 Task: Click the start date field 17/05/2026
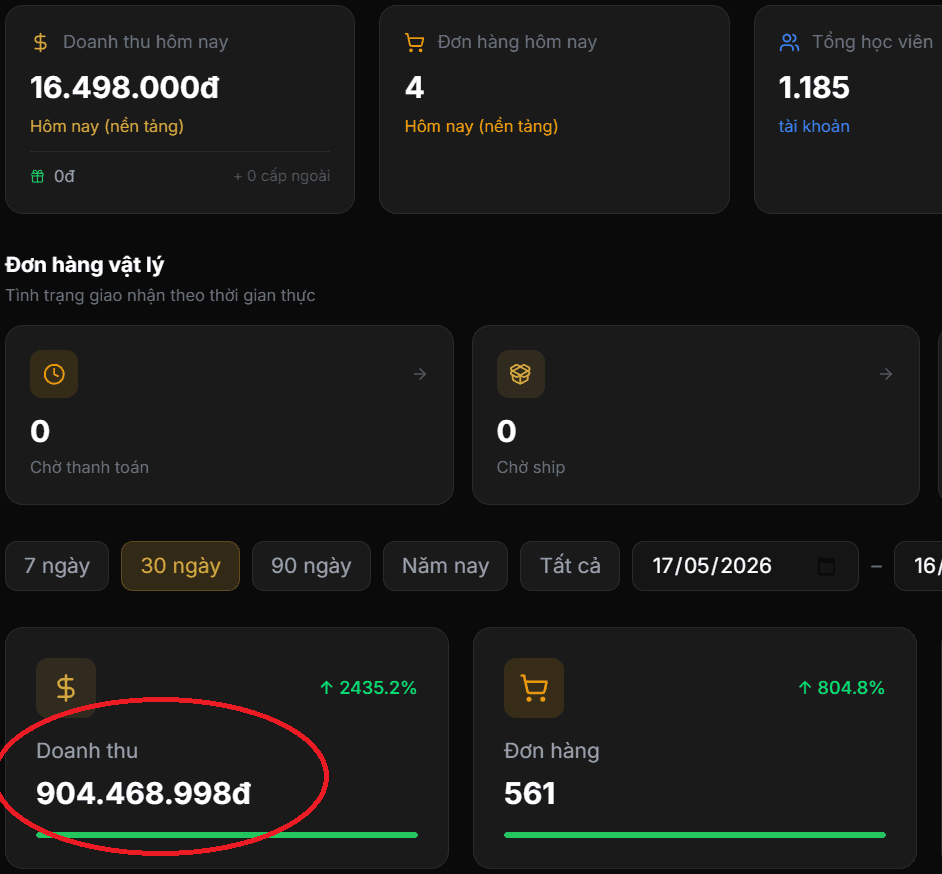(x=745, y=566)
